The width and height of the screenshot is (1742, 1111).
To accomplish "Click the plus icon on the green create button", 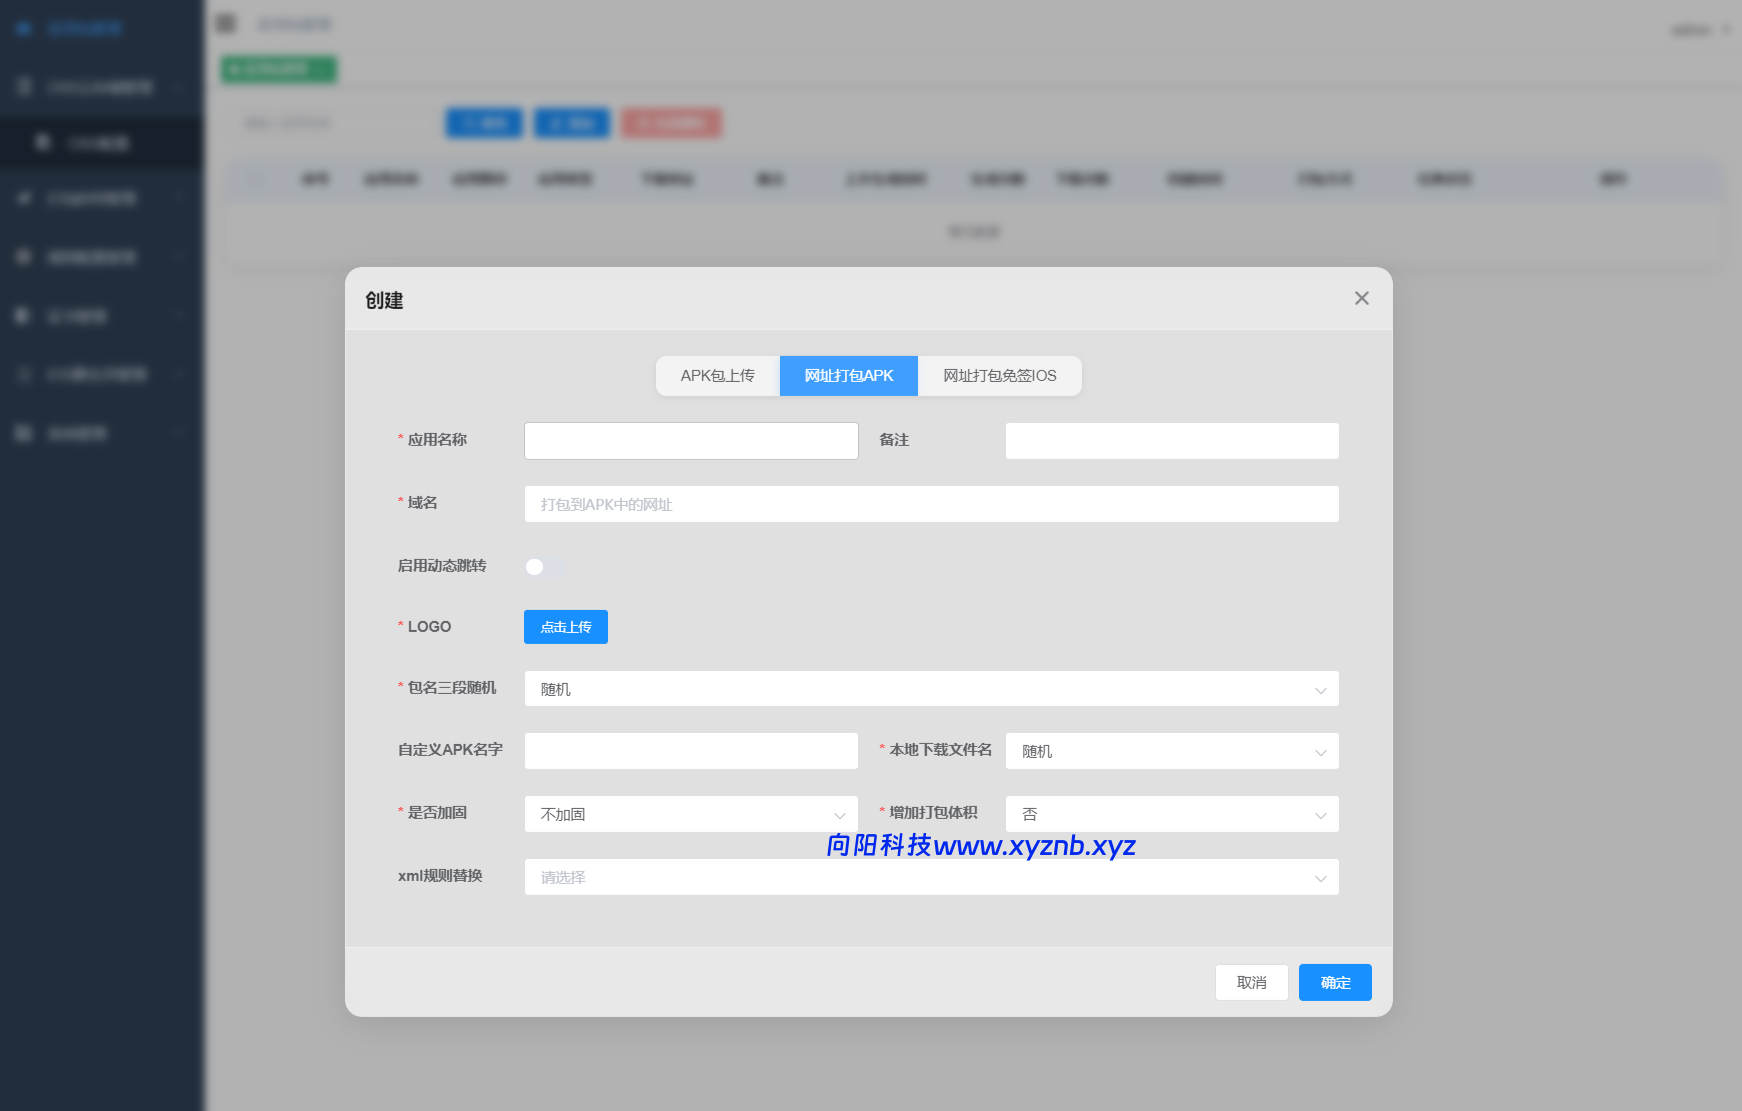I will point(236,69).
